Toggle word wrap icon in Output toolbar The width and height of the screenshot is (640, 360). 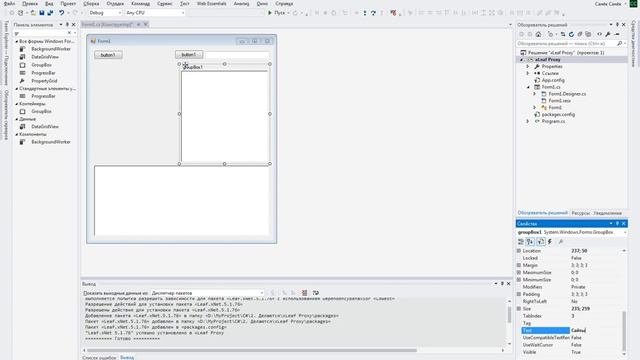coord(316,293)
